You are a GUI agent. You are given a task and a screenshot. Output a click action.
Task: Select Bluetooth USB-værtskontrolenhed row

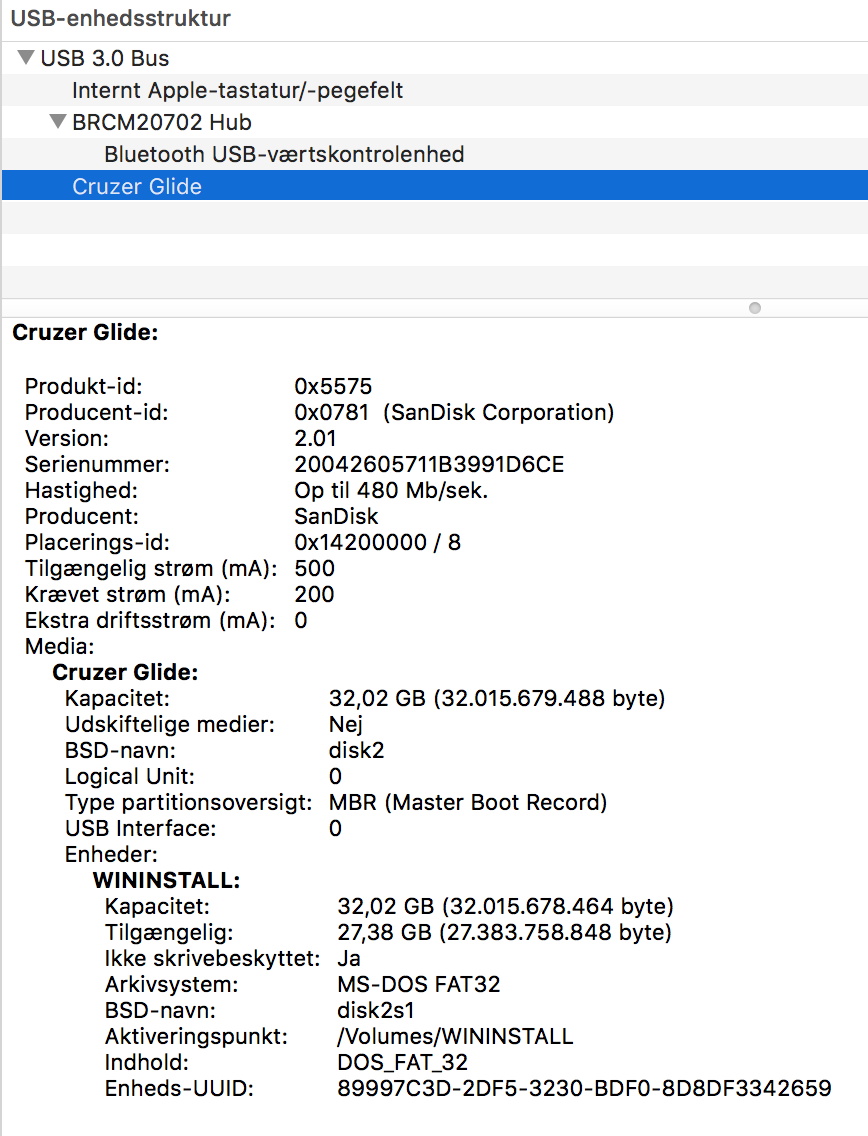tap(435, 154)
